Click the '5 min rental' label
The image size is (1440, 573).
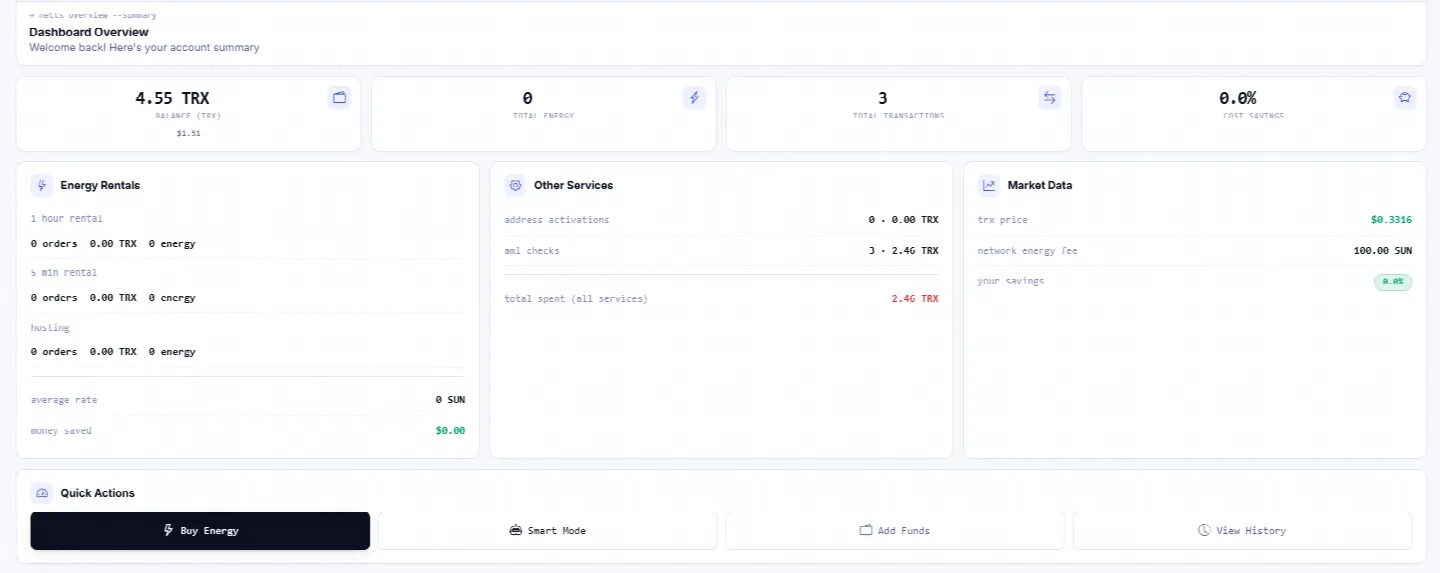tap(63, 272)
